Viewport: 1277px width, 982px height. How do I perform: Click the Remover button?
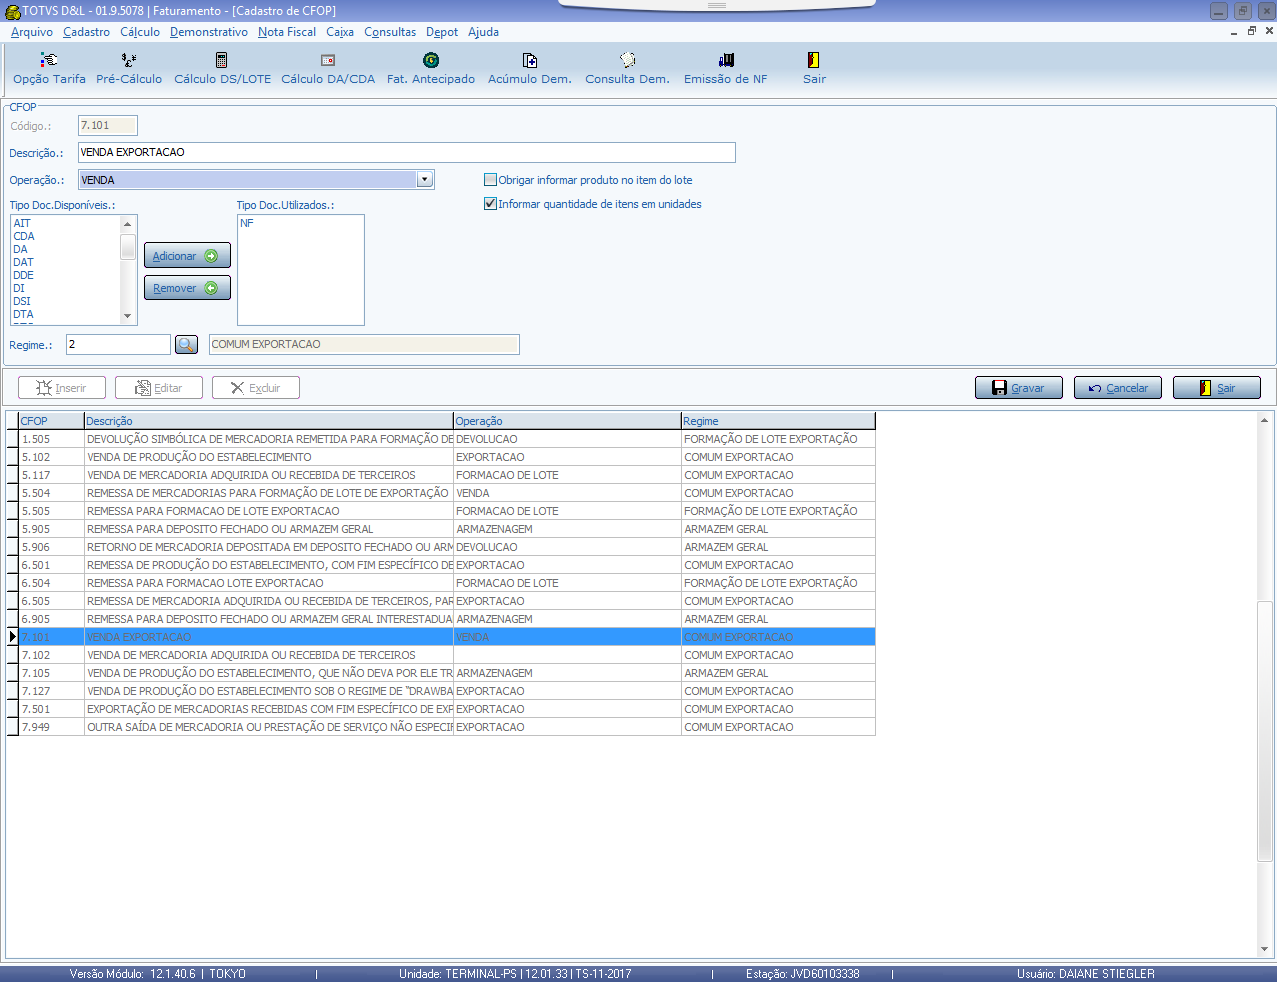point(187,288)
